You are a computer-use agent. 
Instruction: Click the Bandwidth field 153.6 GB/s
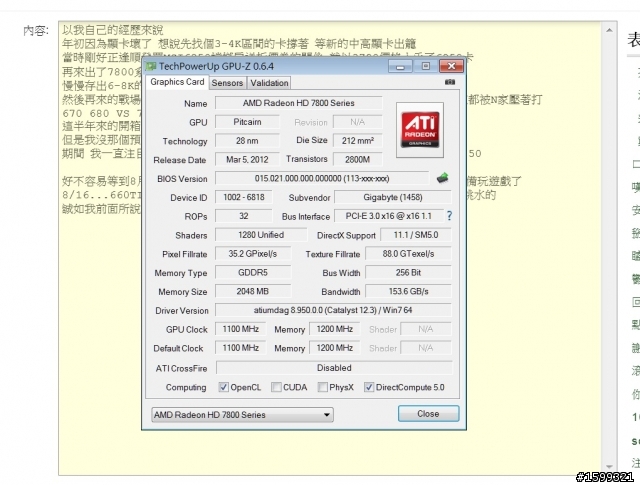[x=408, y=291]
